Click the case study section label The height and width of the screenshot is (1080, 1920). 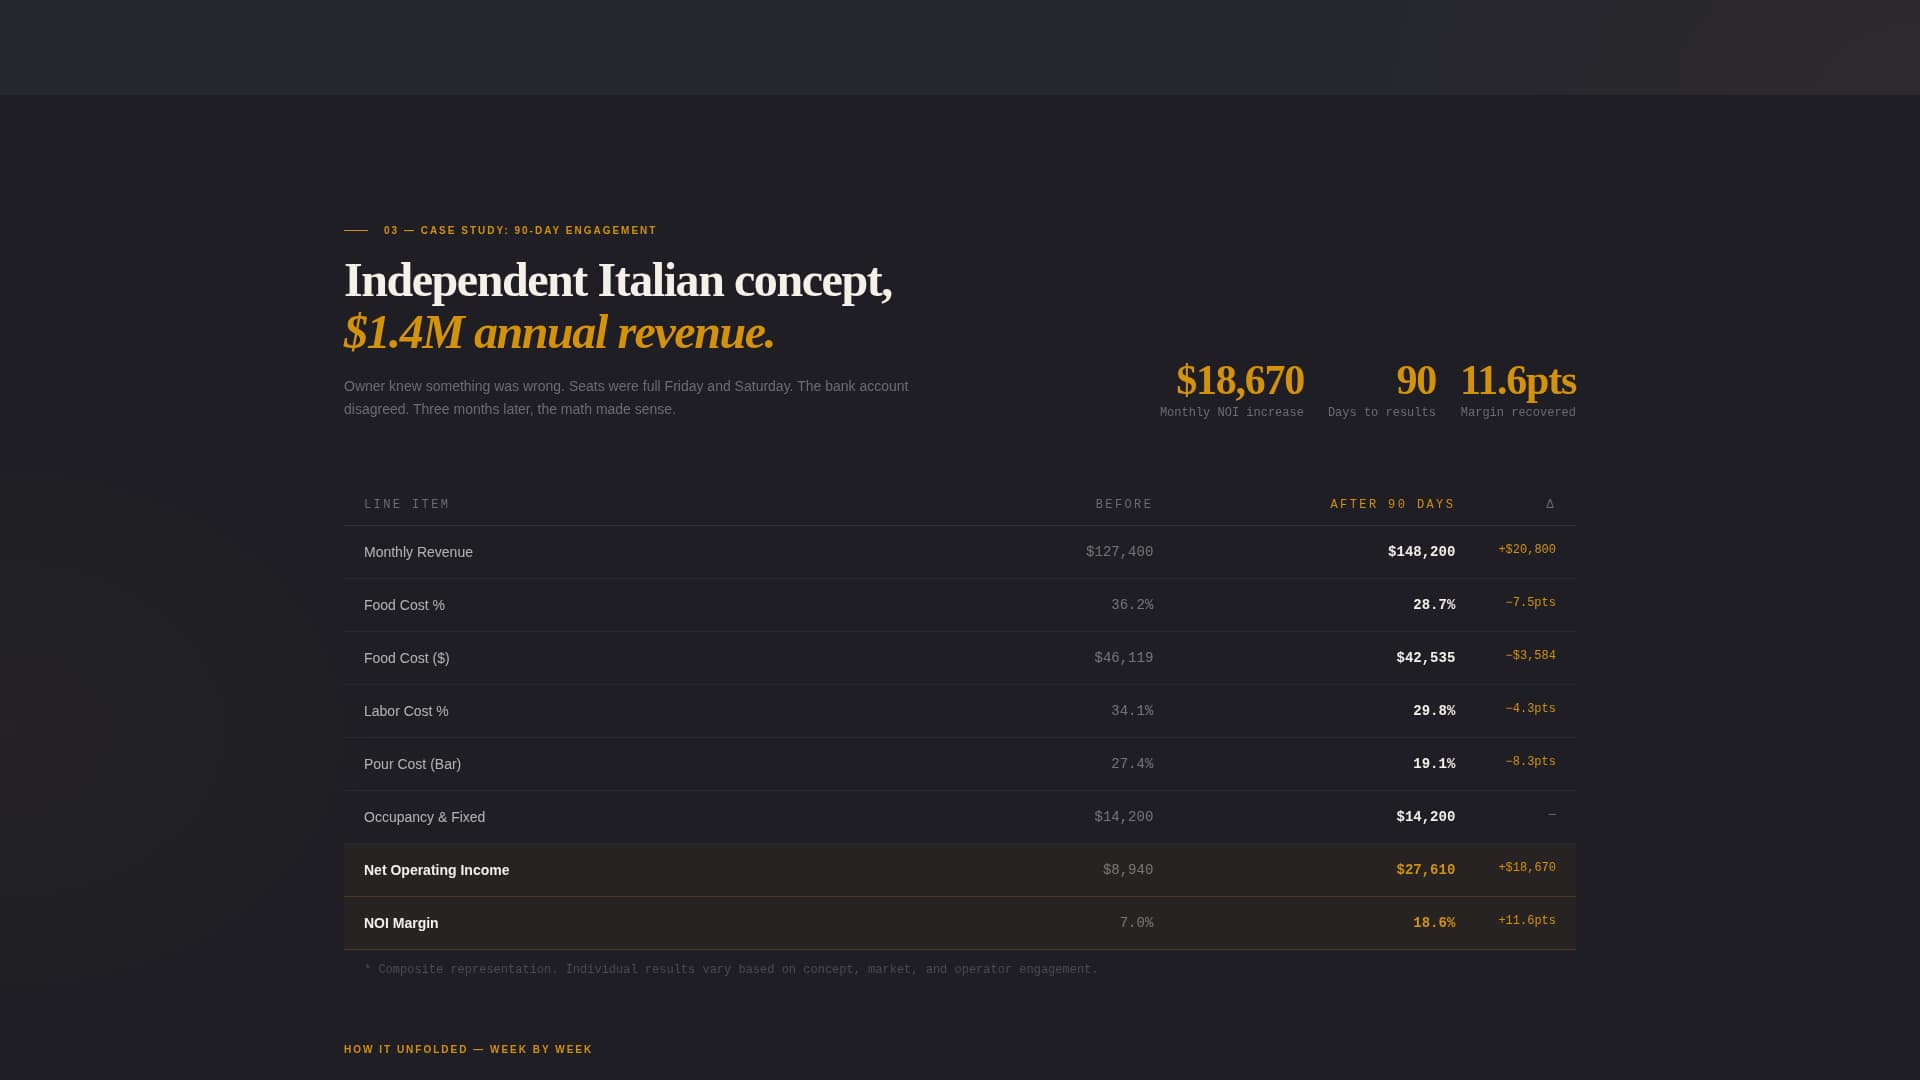520,231
